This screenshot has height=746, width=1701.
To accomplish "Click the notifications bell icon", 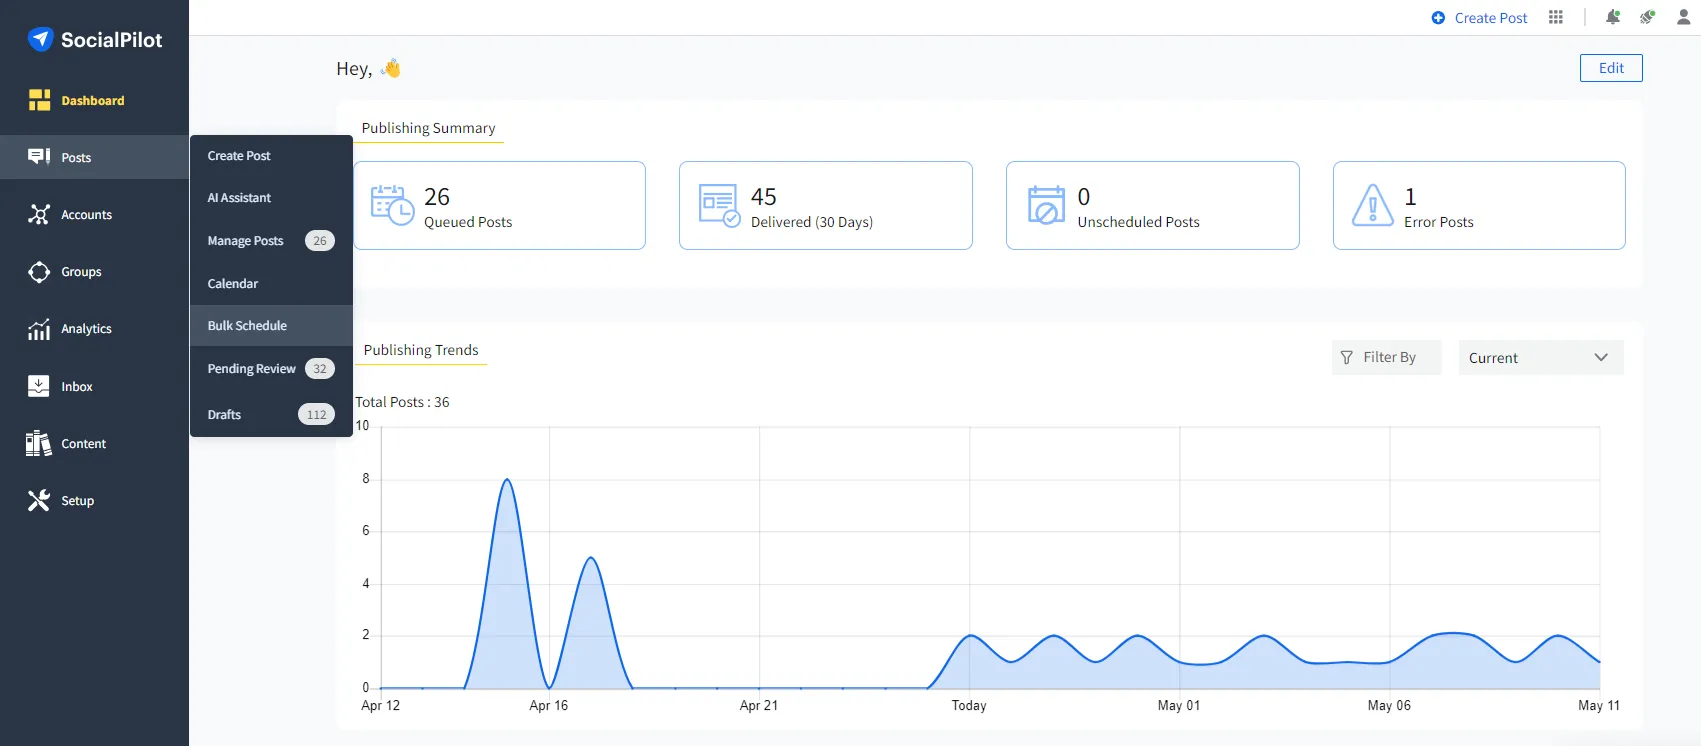I will pos(1612,17).
